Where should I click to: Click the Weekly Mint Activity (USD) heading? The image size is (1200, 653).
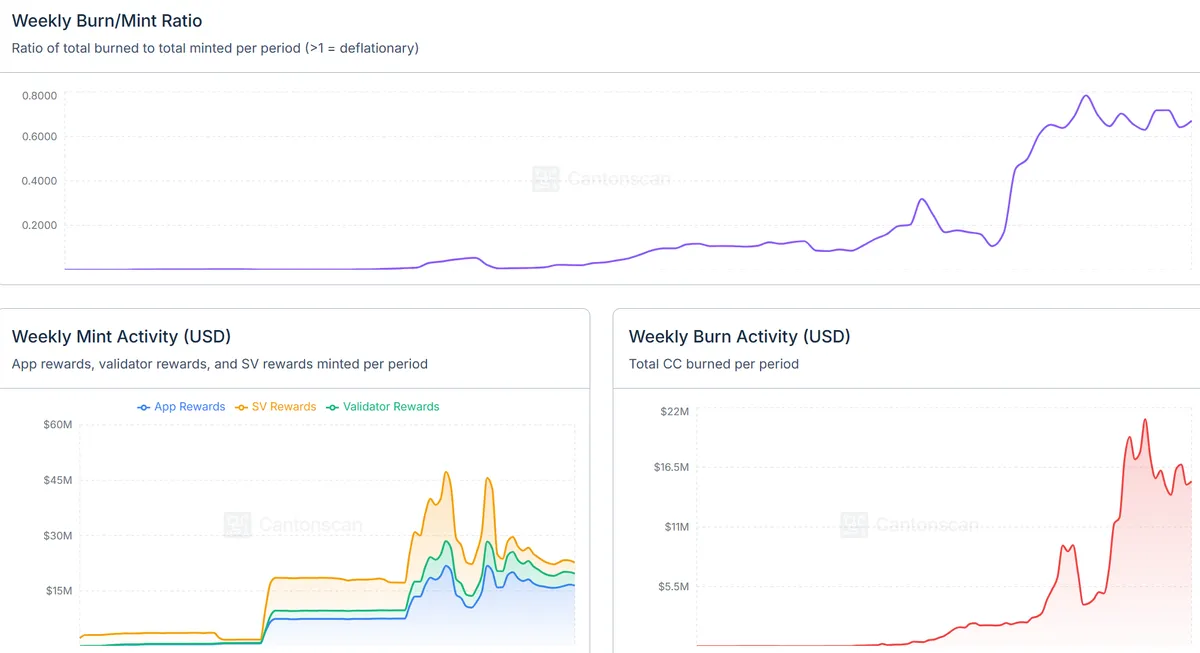pyautogui.click(x=121, y=337)
